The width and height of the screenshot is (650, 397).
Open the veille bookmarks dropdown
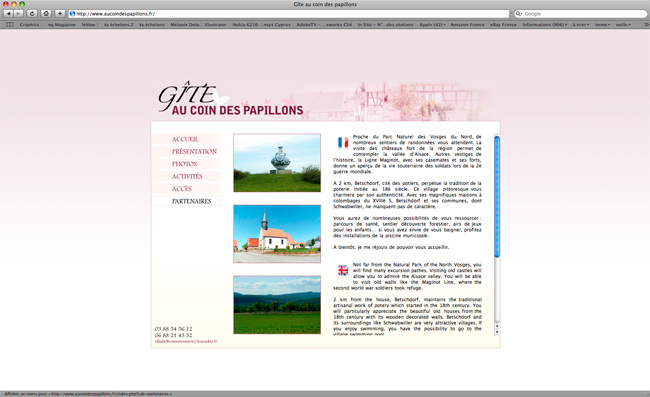(x=623, y=25)
